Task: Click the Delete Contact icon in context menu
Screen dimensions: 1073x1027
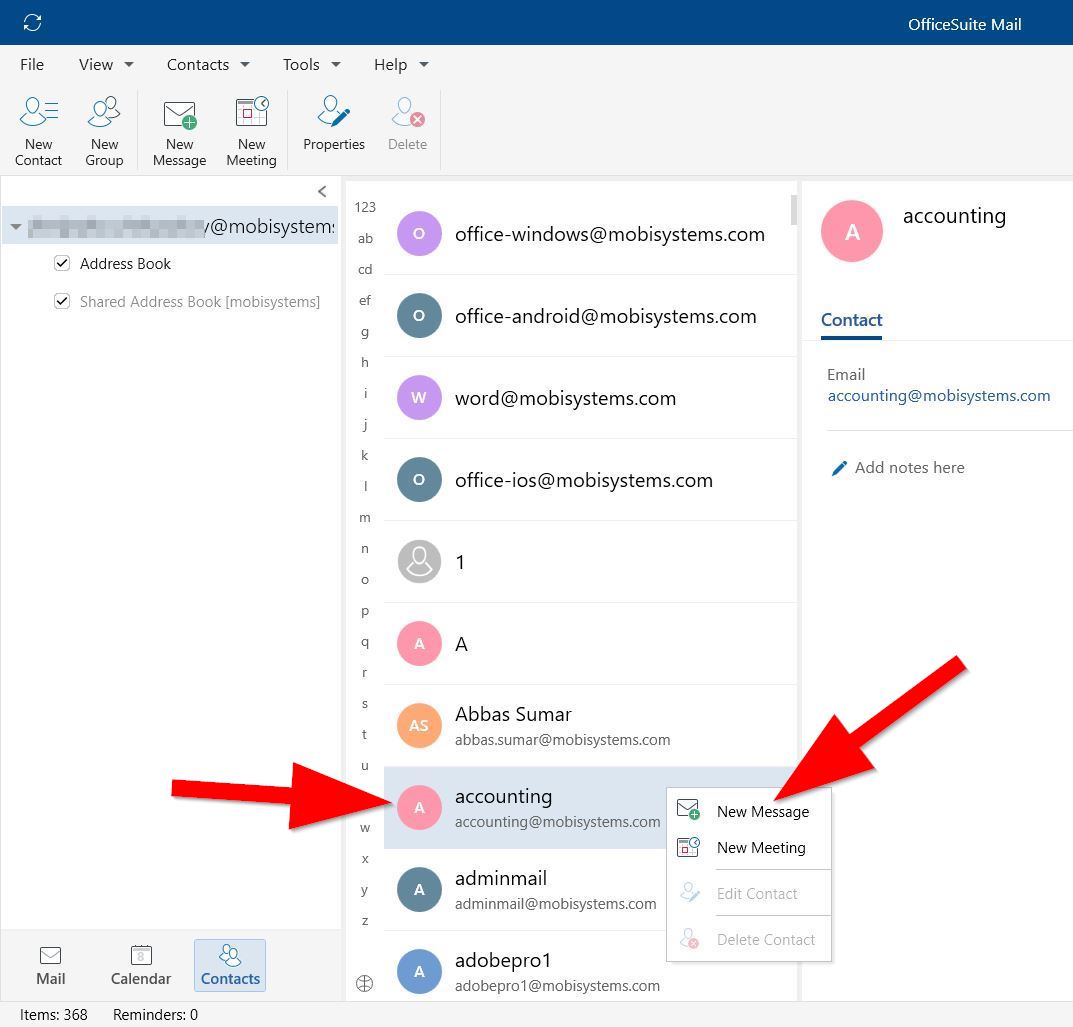Action: [x=690, y=939]
